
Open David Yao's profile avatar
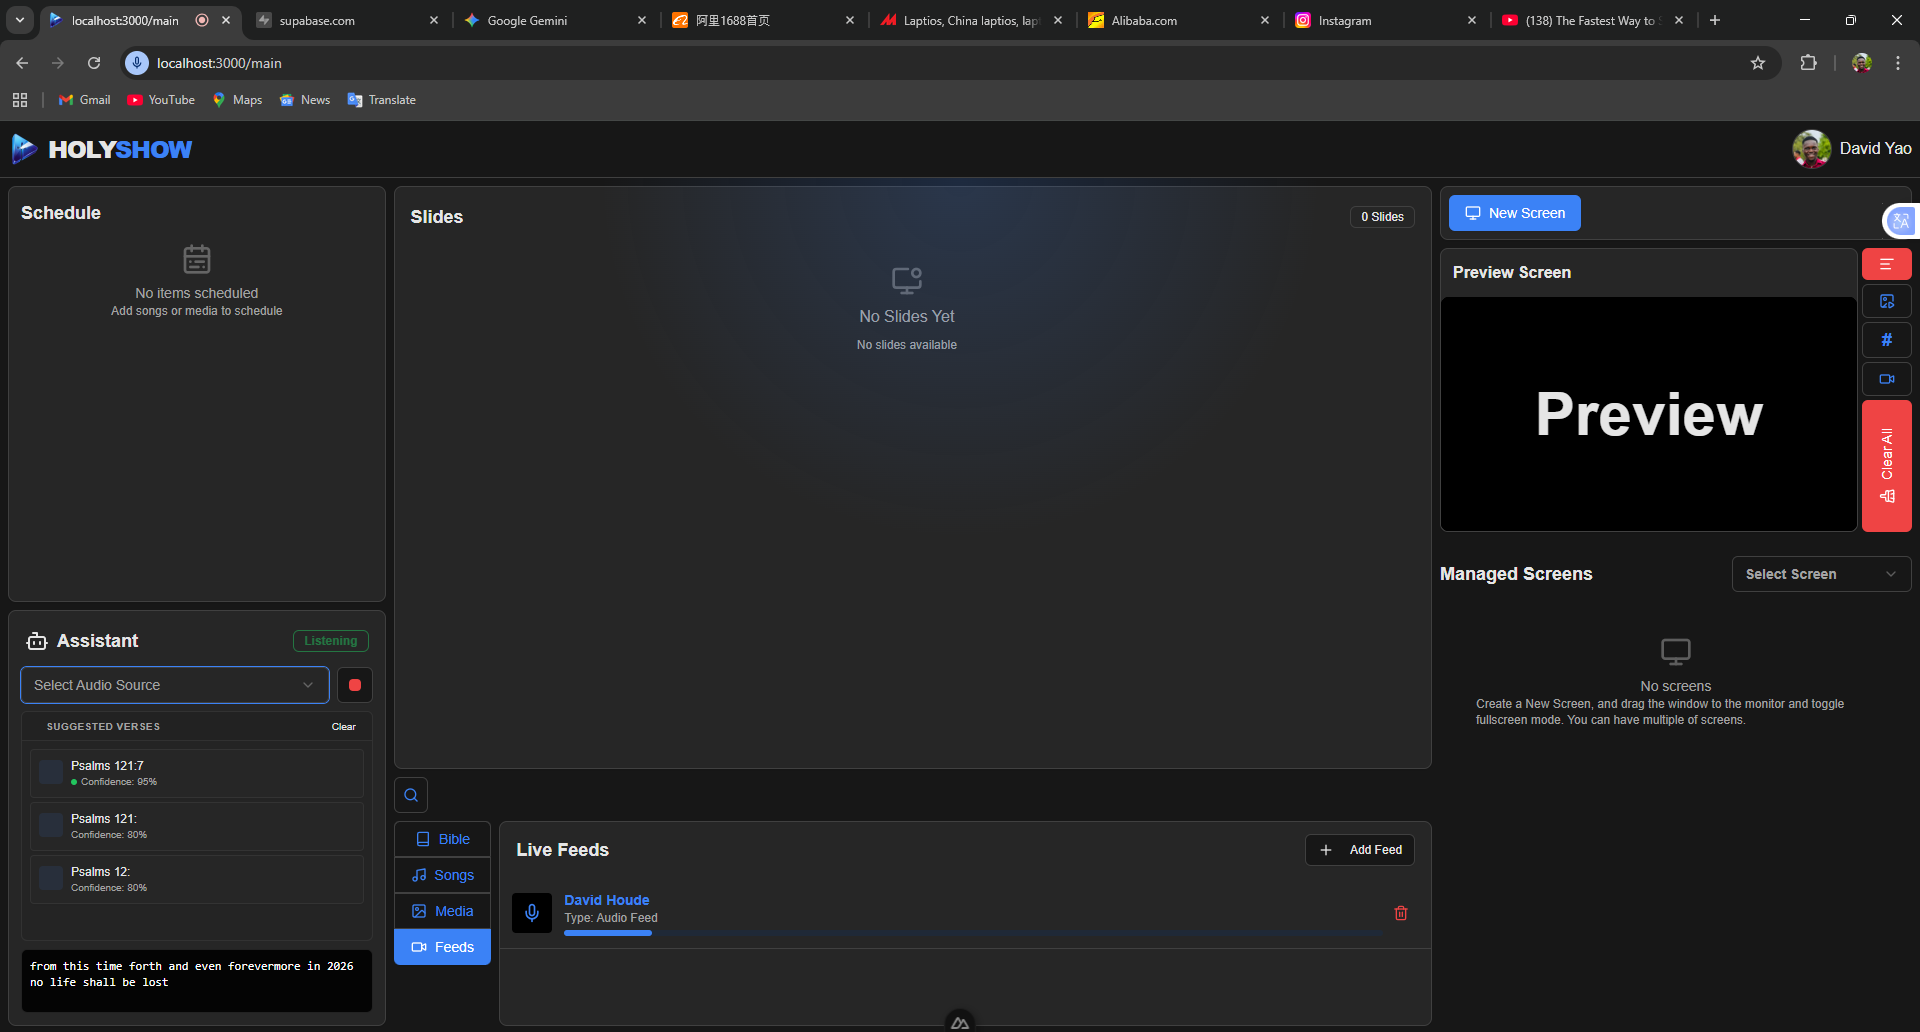pos(1811,149)
